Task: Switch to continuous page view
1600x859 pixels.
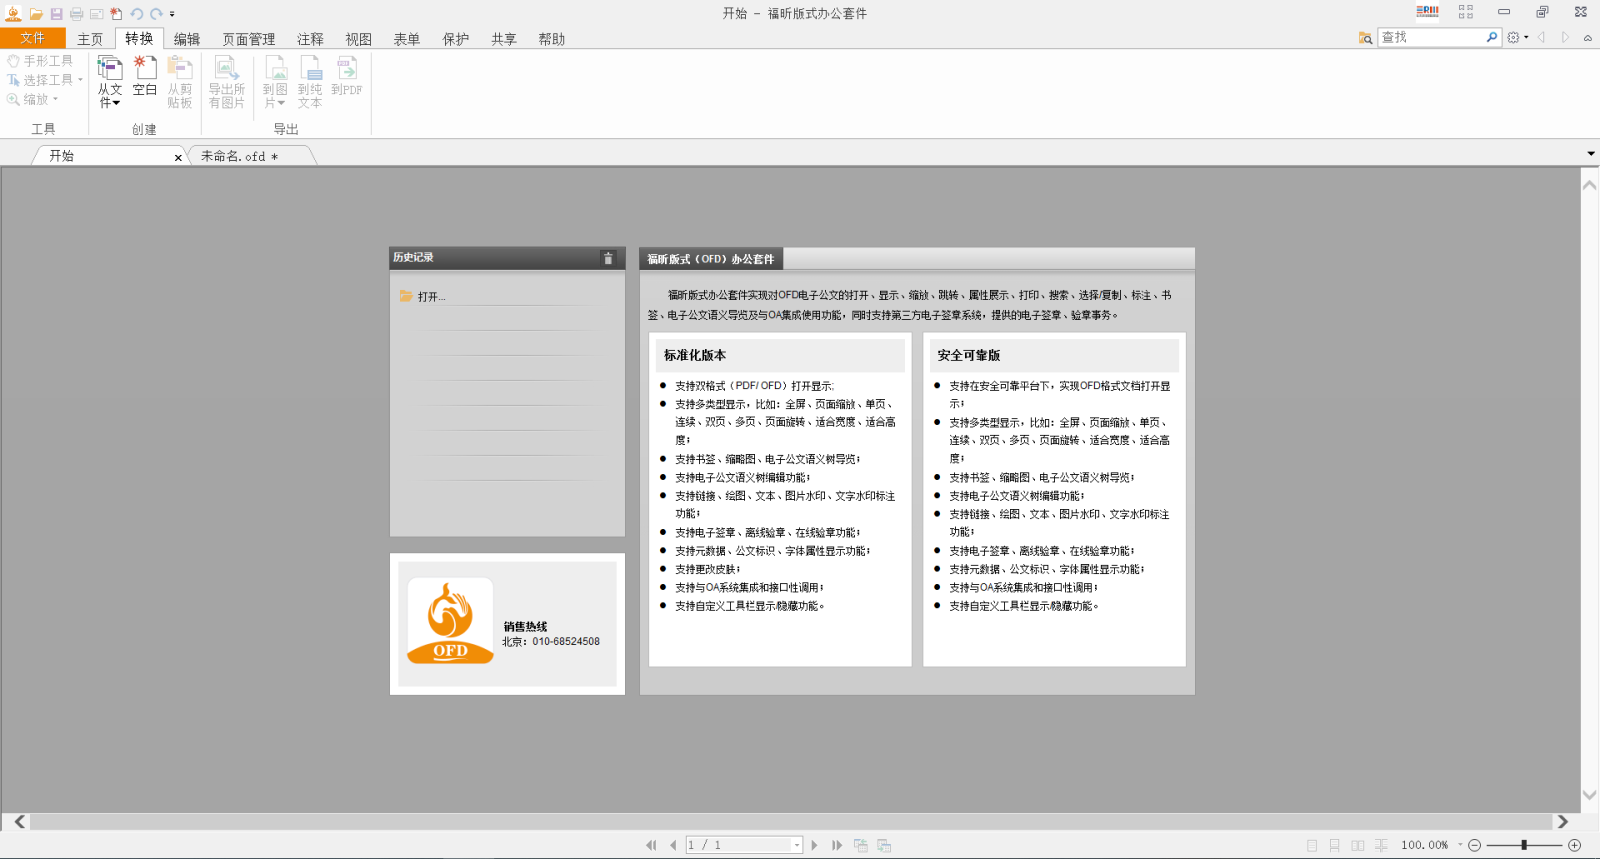Action: 1335,845
